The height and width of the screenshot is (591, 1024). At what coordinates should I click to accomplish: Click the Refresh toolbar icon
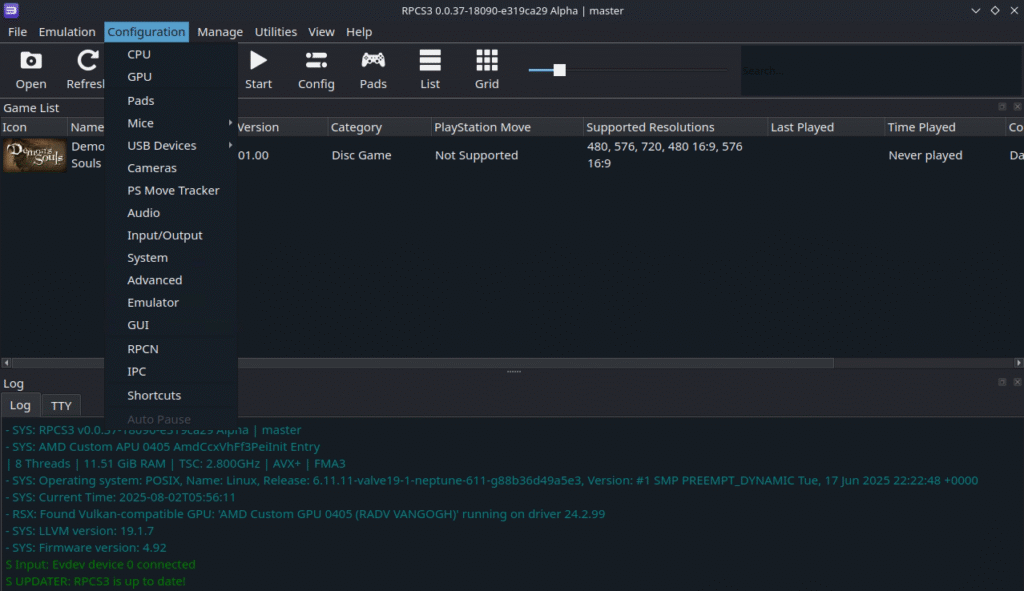click(86, 70)
